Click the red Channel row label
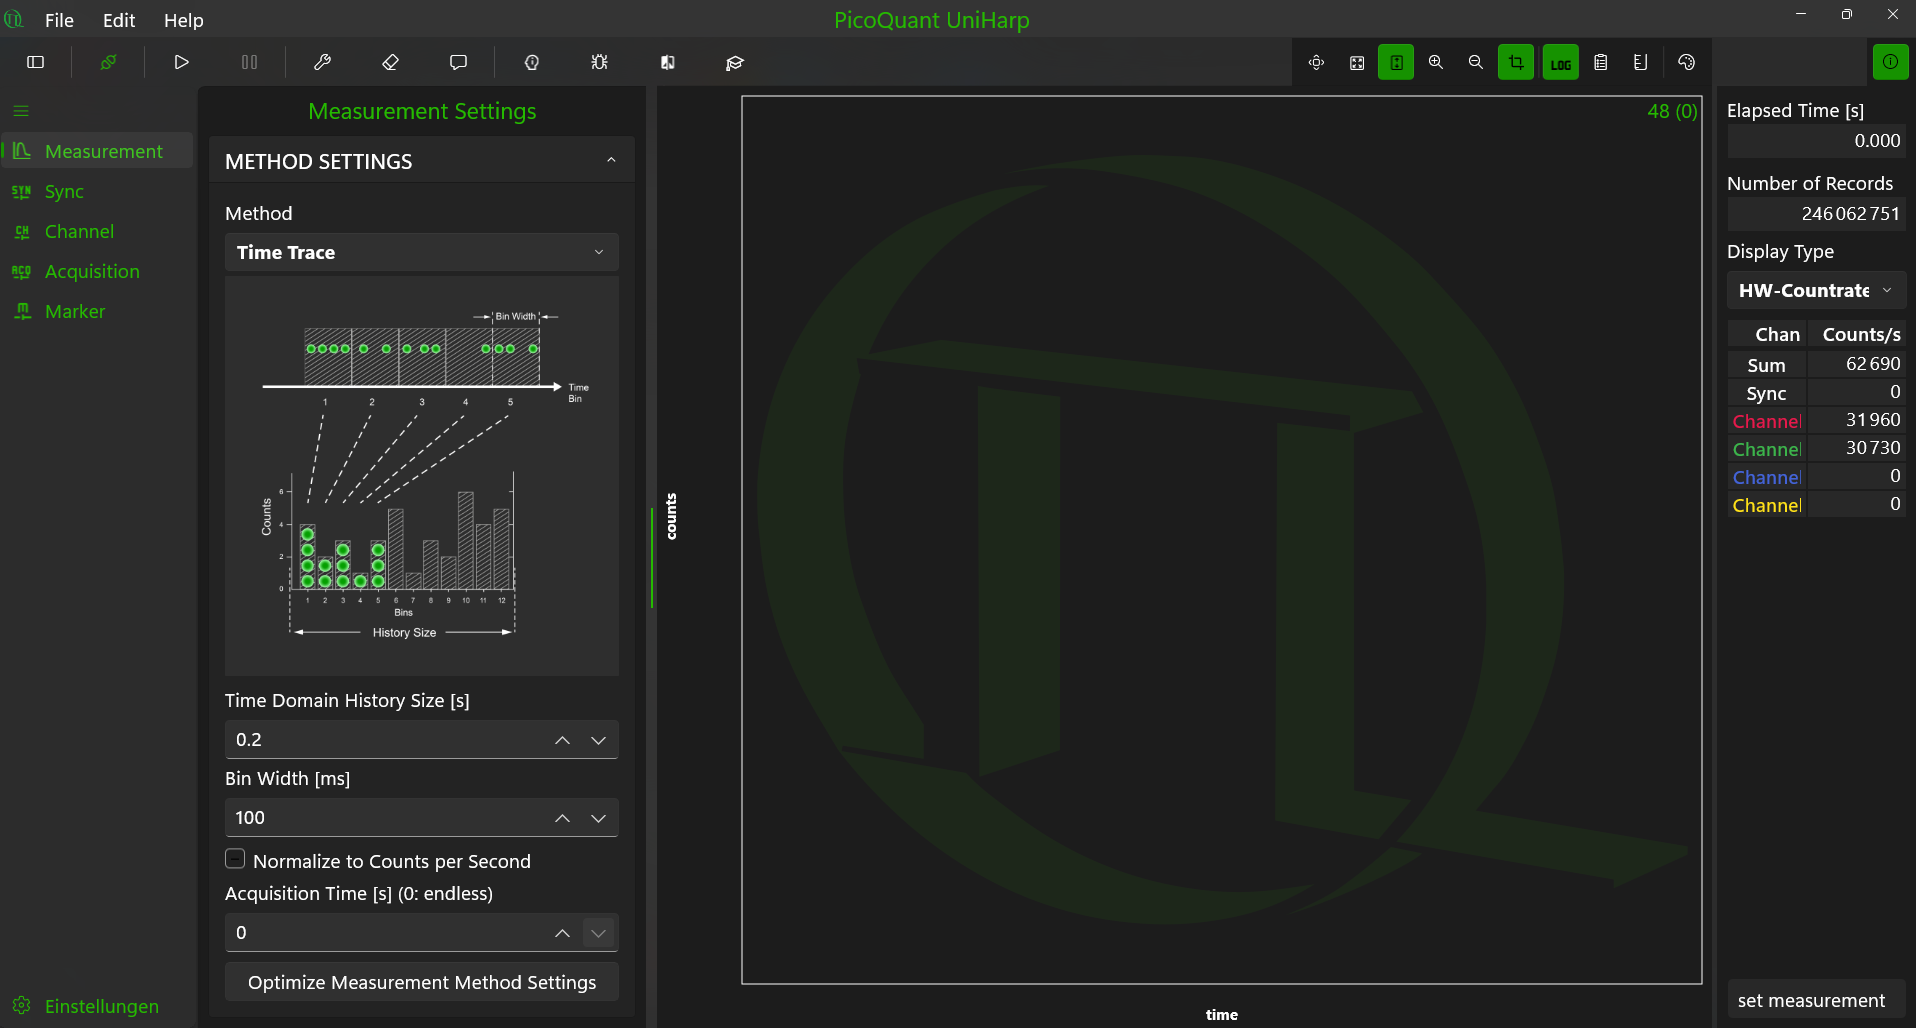Image resolution: width=1916 pixels, height=1028 pixels. [x=1767, y=421]
